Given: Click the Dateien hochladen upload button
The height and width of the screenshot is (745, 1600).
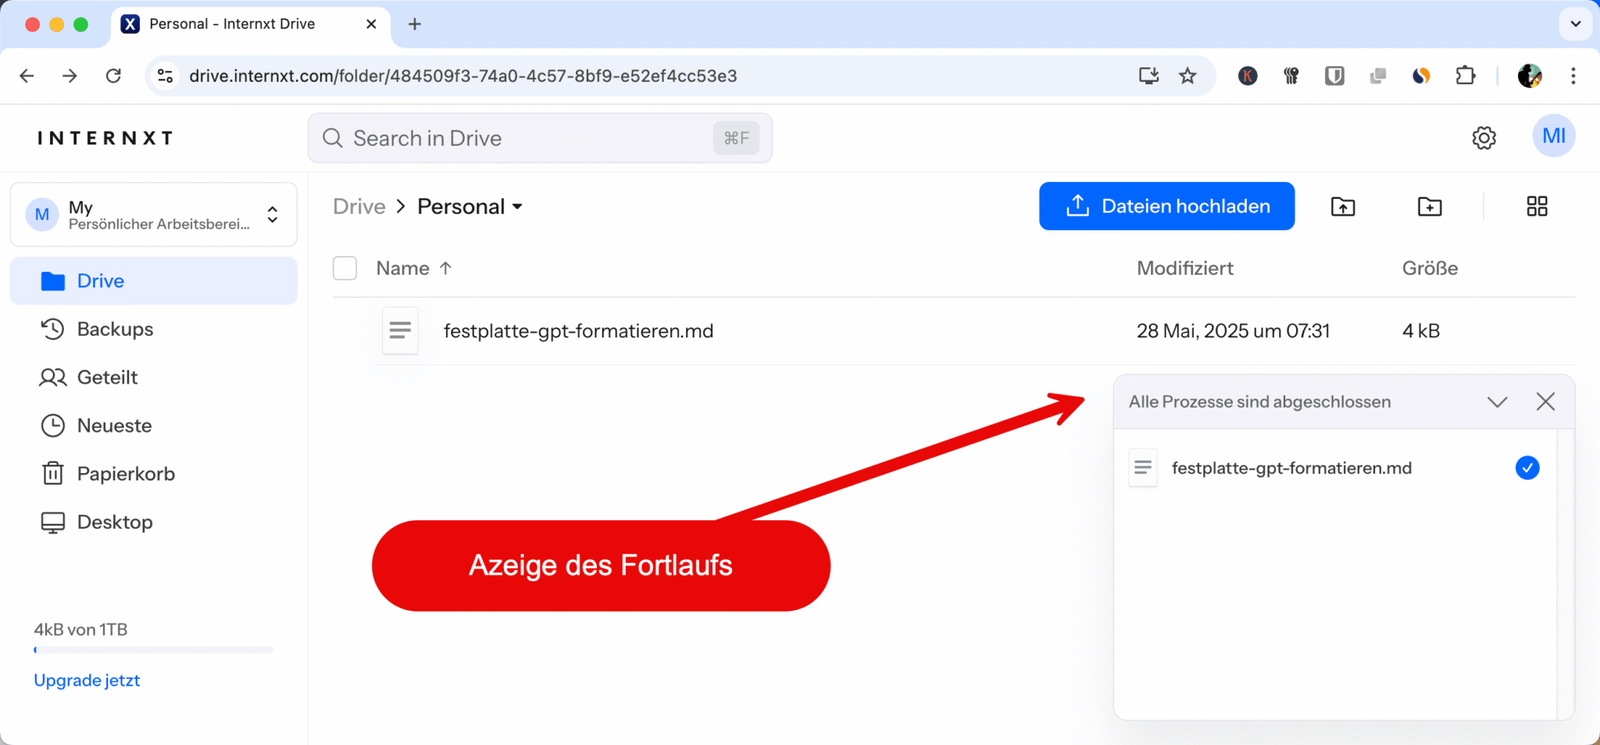Looking at the screenshot, I should [x=1166, y=206].
